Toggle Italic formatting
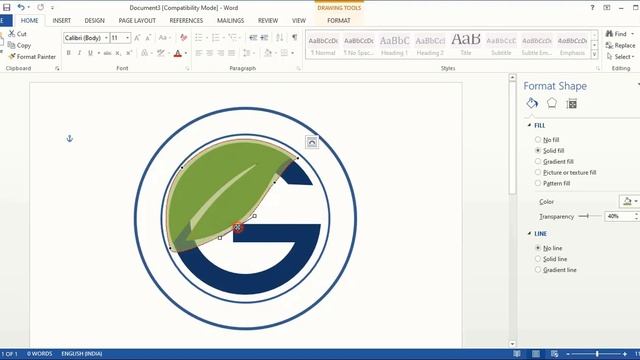The width and height of the screenshot is (640, 360). point(79,53)
